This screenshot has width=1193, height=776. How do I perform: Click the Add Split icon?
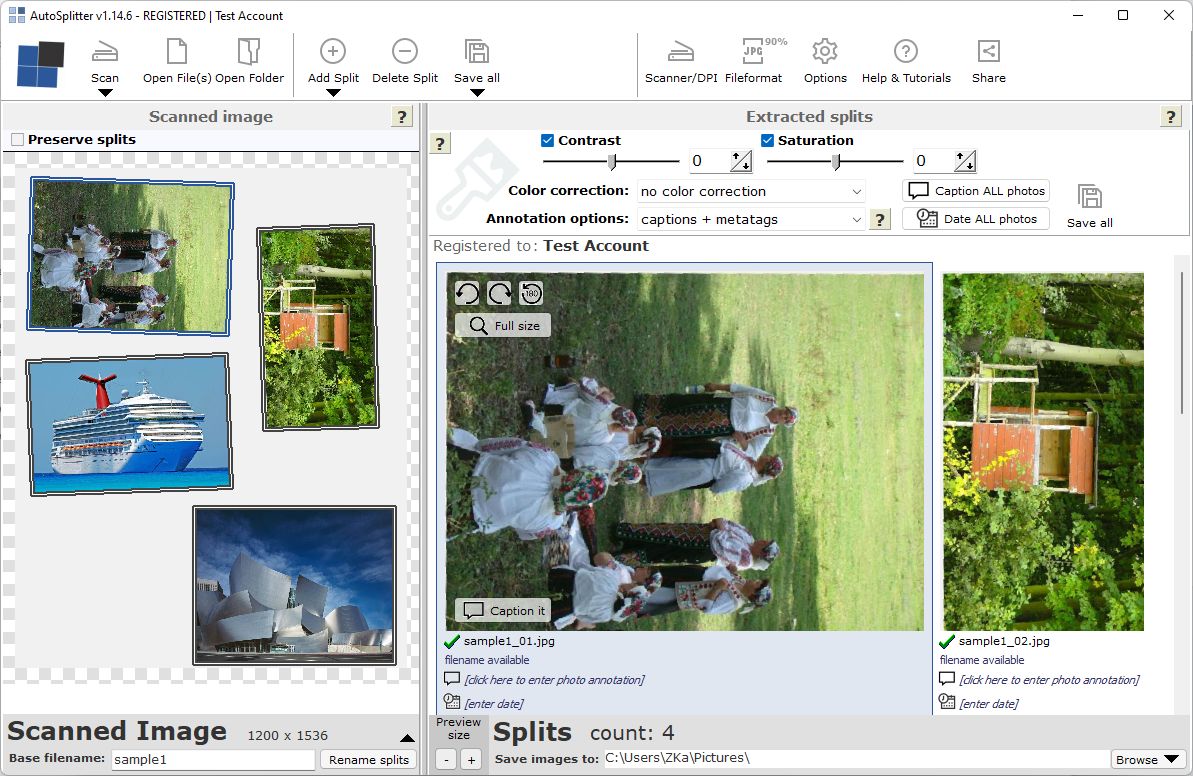[x=332, y=52]
